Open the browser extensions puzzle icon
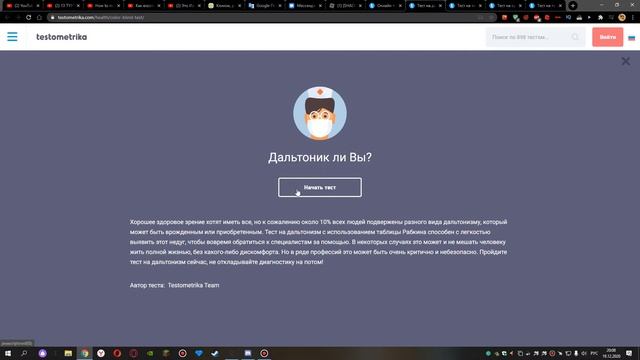The image size is (640, 360). (x=600, y=18)
